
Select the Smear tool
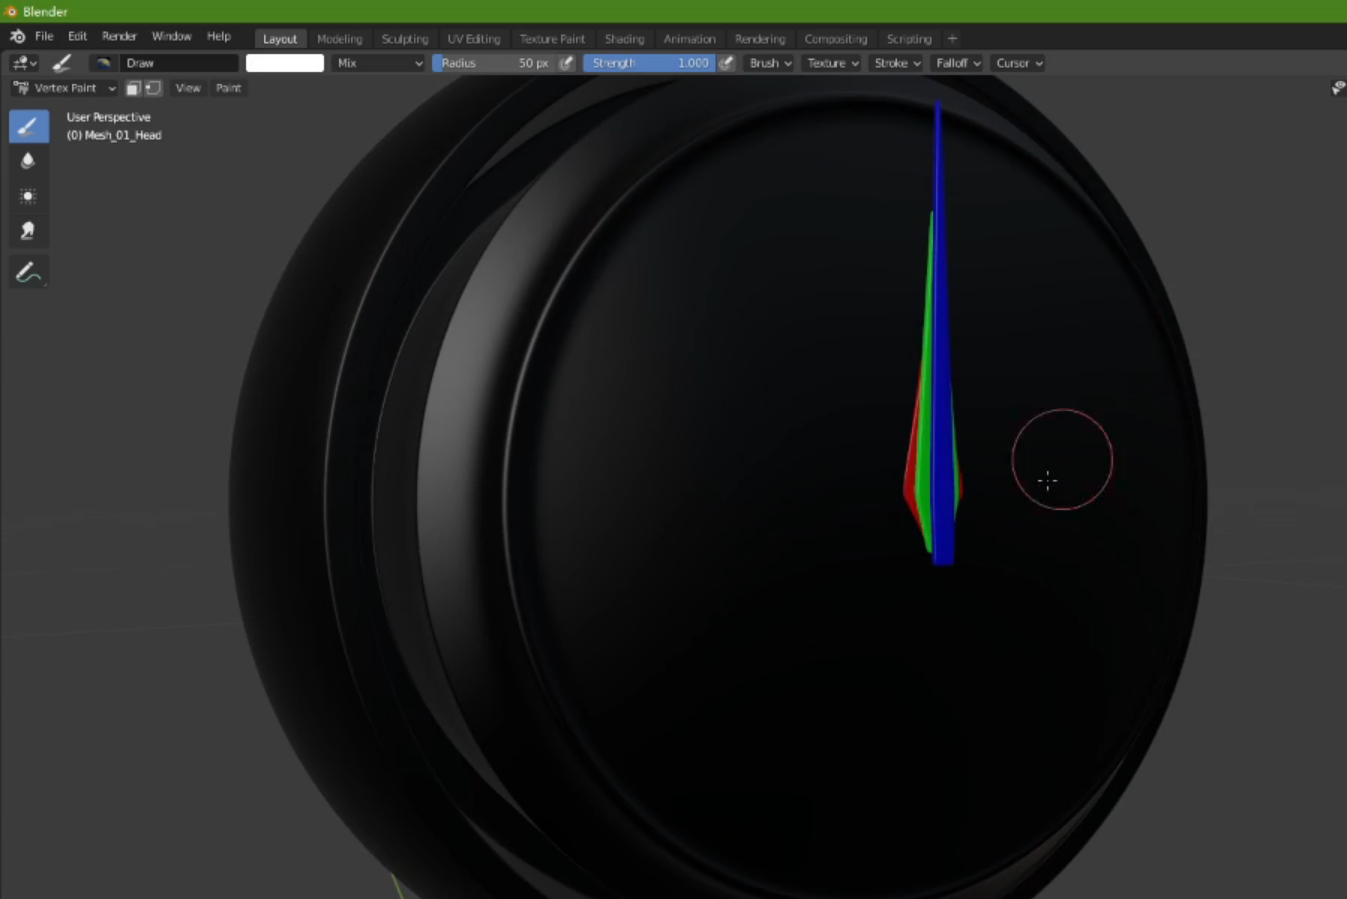pos(28,231)
